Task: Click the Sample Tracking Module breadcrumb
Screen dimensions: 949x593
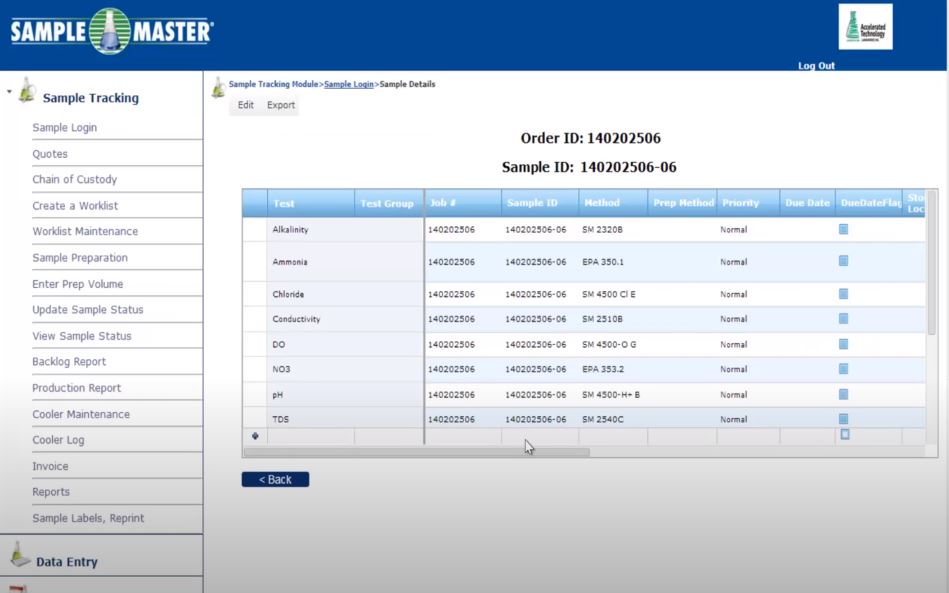Action: pyautogui.click(x=274, y=84)
